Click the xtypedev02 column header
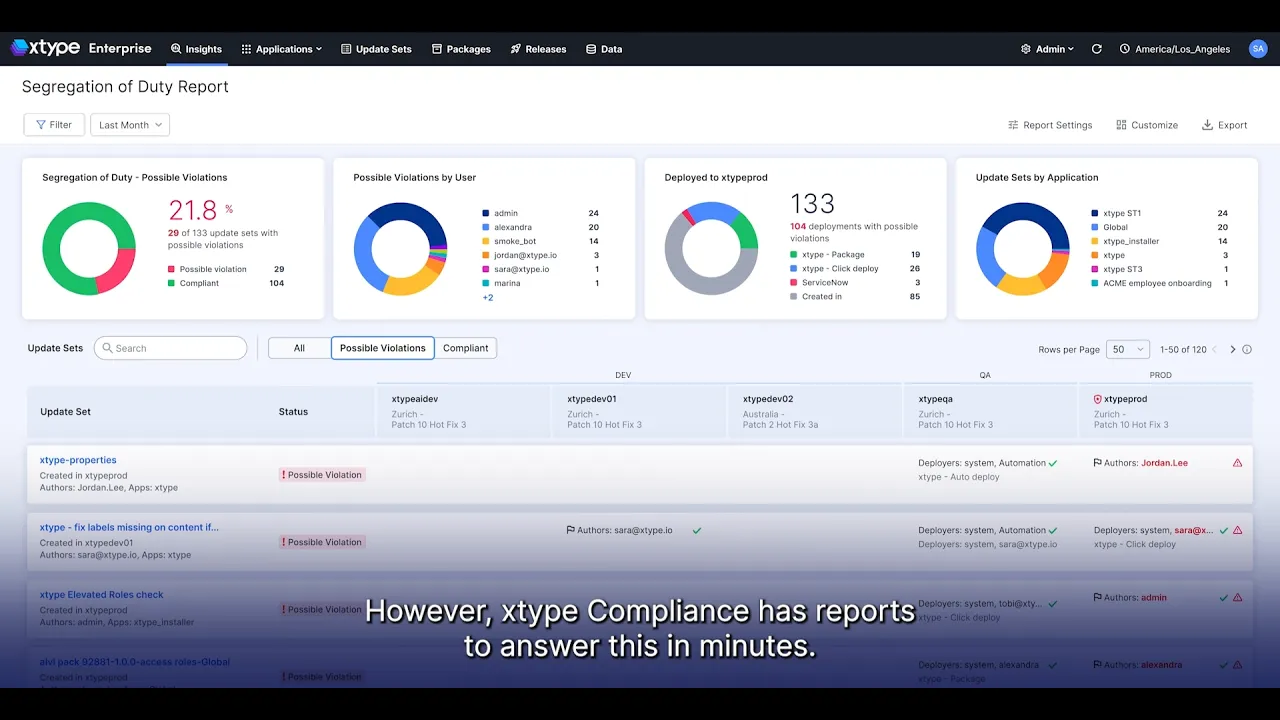1280x720 pixels. [x=815, y=411]
